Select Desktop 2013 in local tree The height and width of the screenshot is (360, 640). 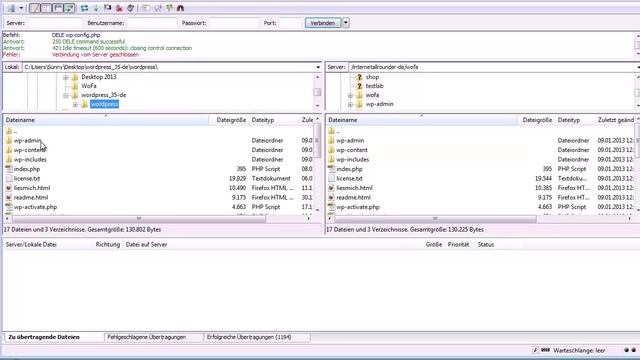point(99,77)
